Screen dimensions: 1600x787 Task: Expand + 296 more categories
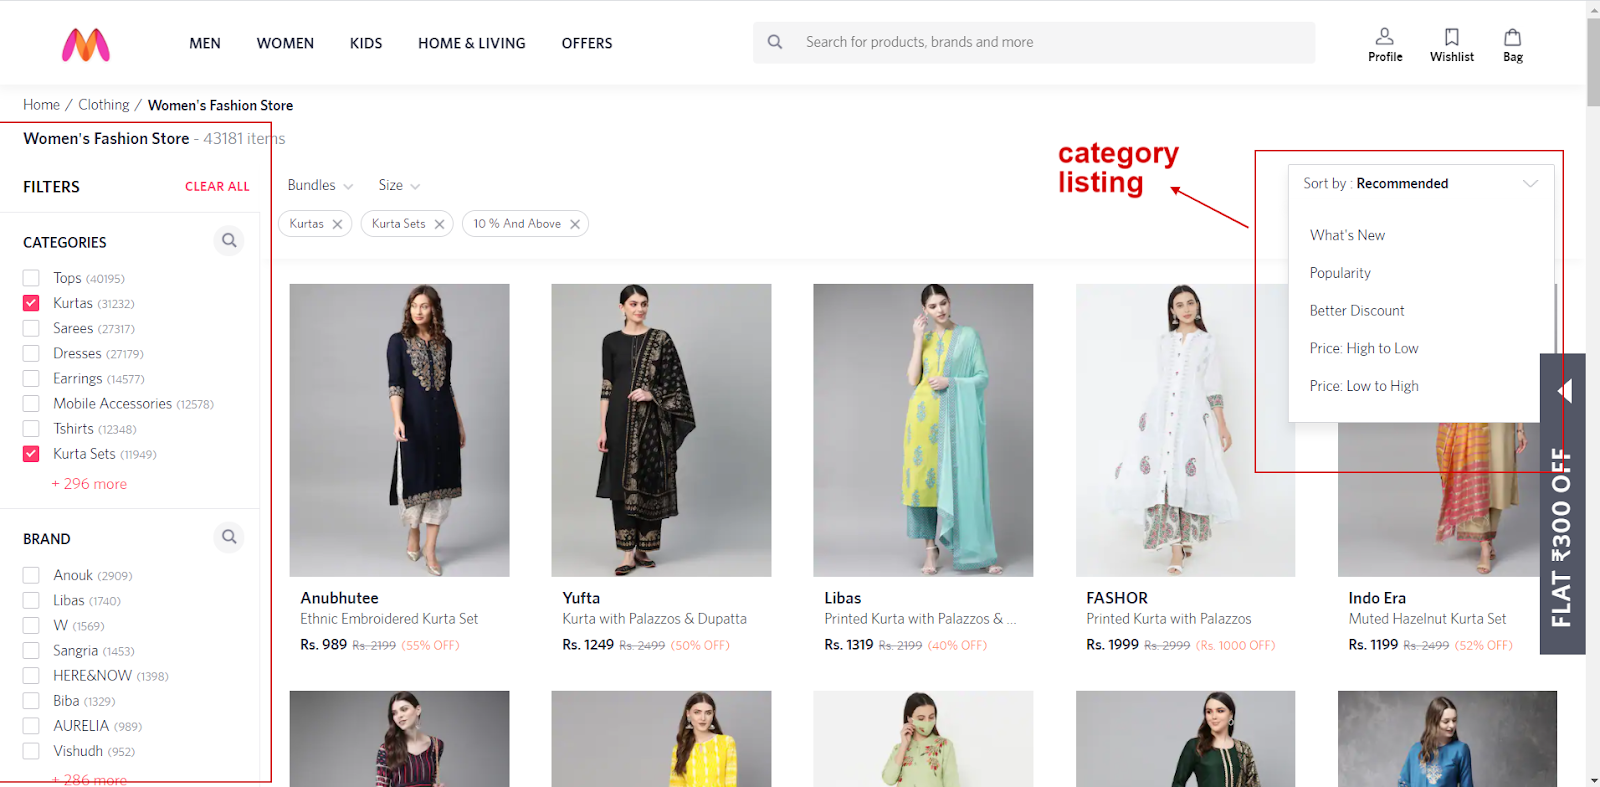pos(89,484)
